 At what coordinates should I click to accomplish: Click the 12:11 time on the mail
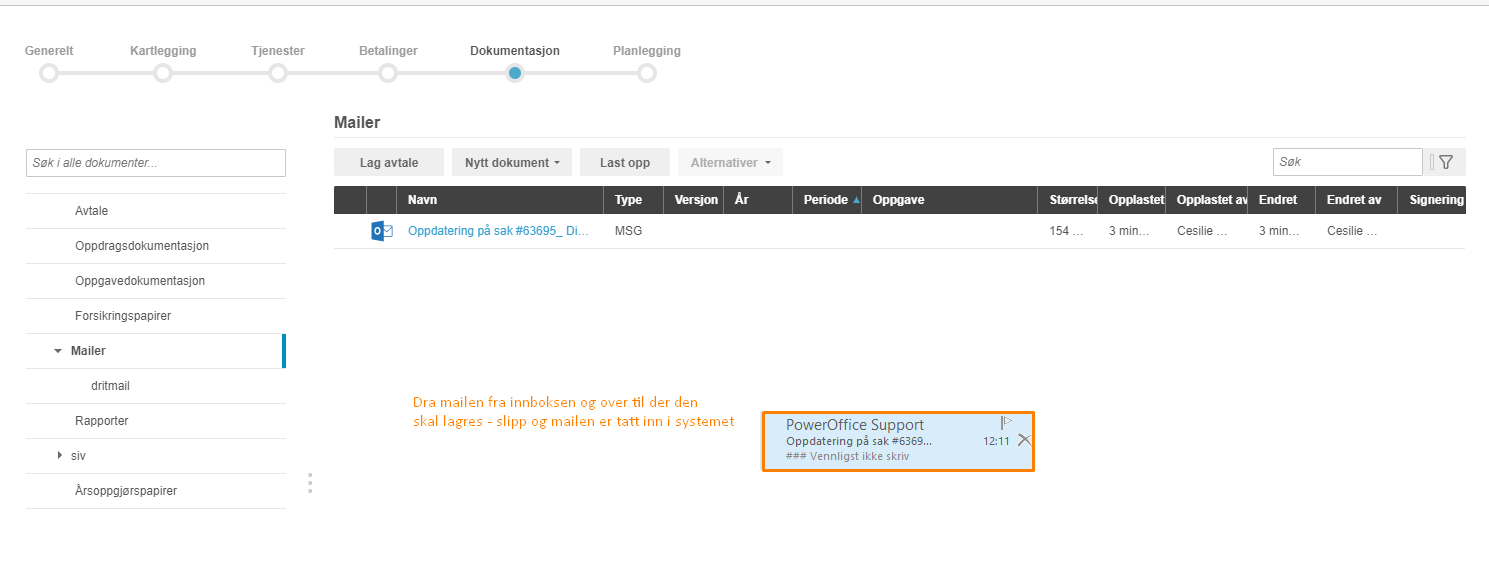tap(996, 441)
